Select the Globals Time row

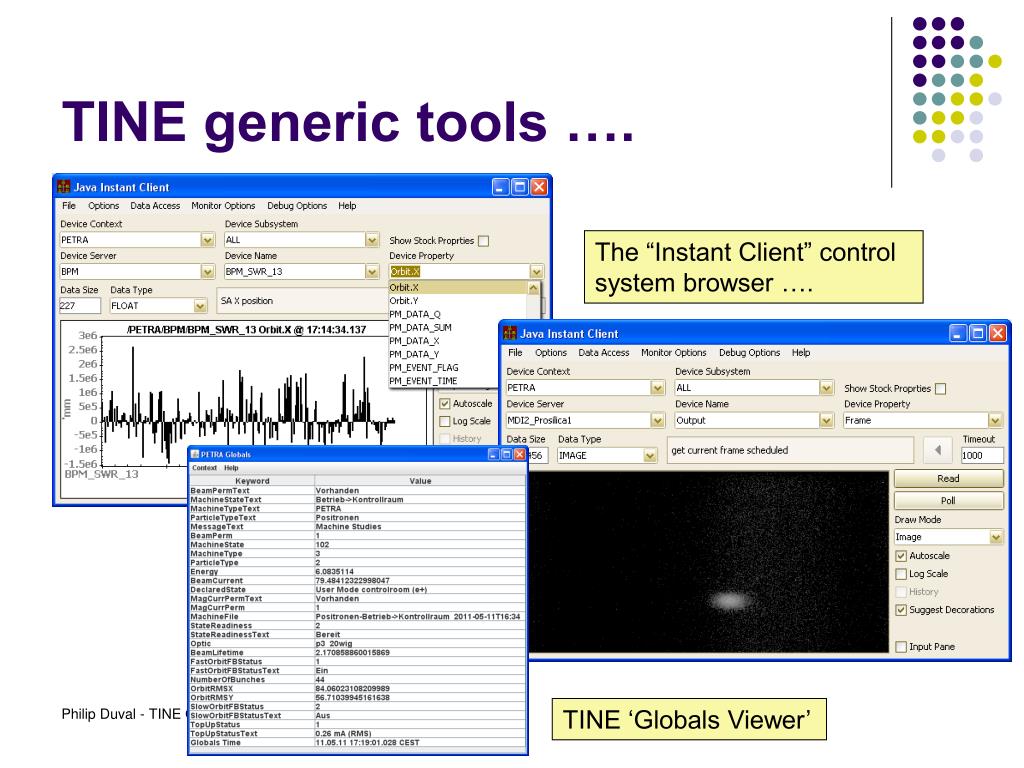click(358, 743)
